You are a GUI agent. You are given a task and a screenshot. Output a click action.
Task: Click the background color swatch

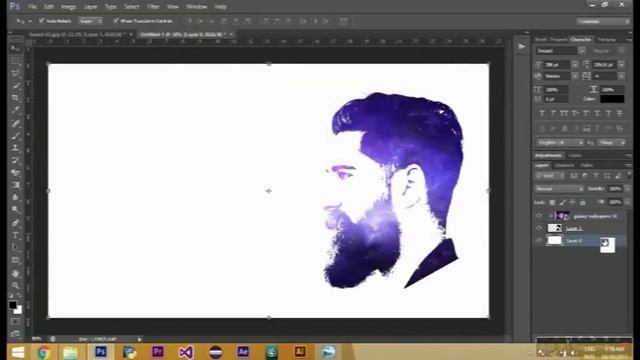[18, 310]
